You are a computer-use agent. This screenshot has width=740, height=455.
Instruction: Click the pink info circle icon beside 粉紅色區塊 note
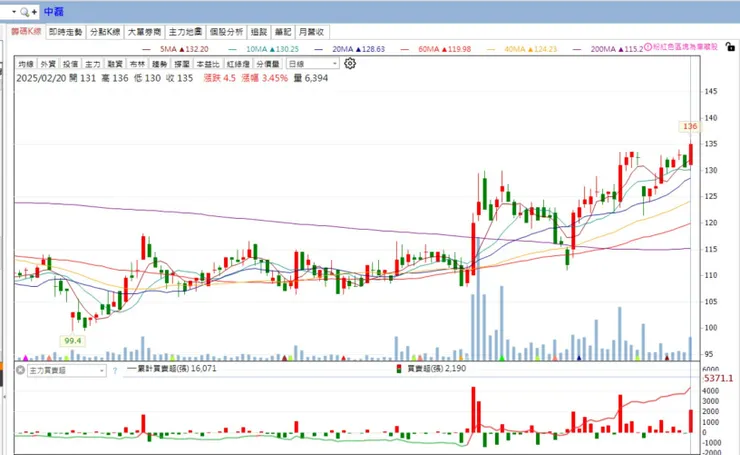pos(648,47)
